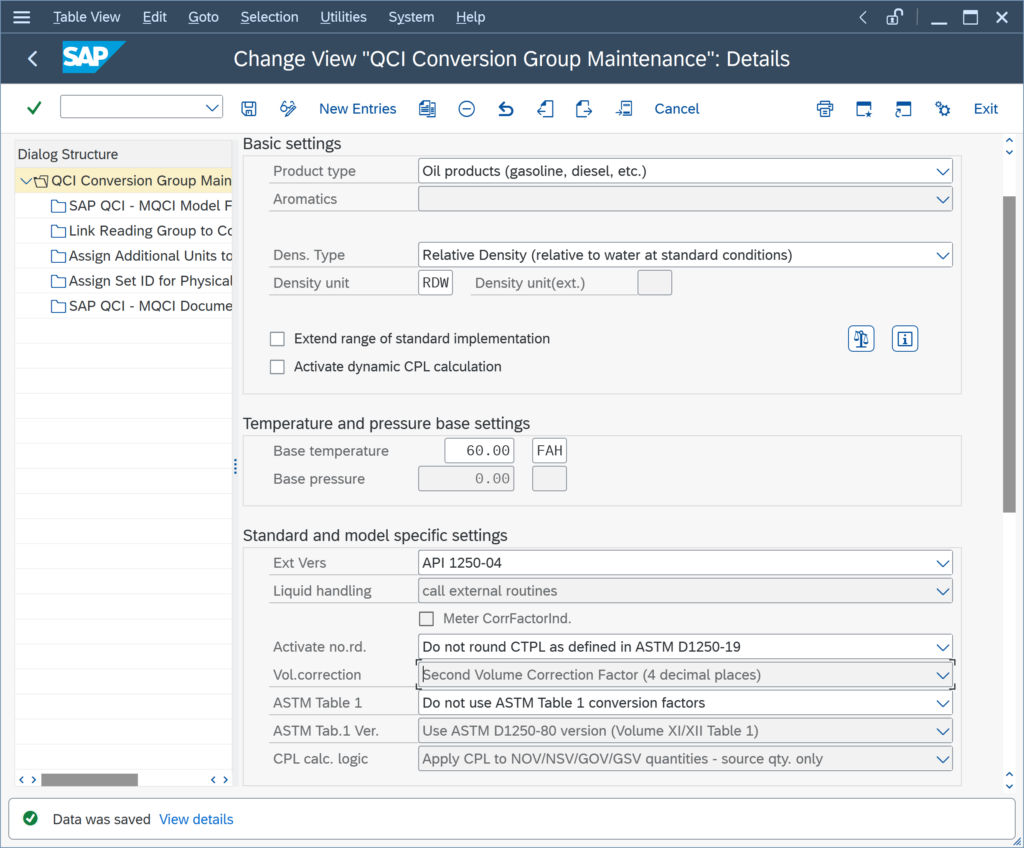Click the New Entries button
The width and height of the screenshot is (1024, 848).
[357, 108]
